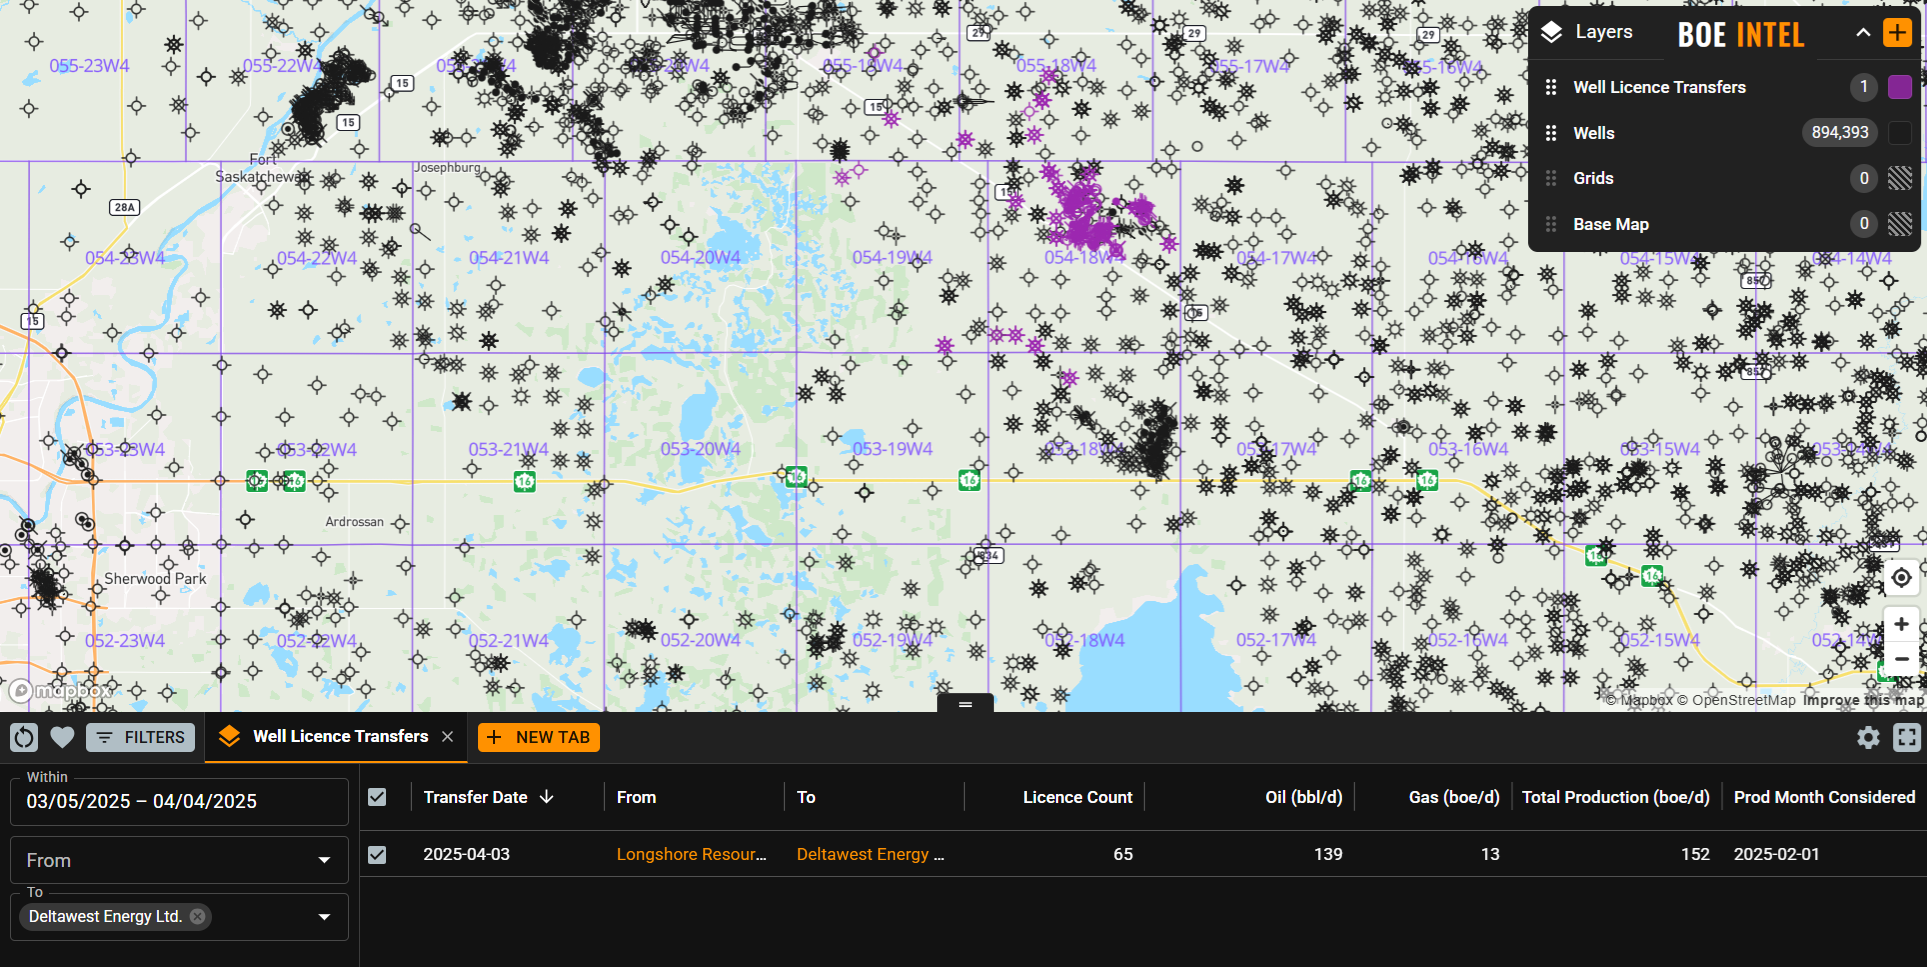
Task: Toggle the Grids layer hatched visibility swatch
Action: [x=1900, y=178]
